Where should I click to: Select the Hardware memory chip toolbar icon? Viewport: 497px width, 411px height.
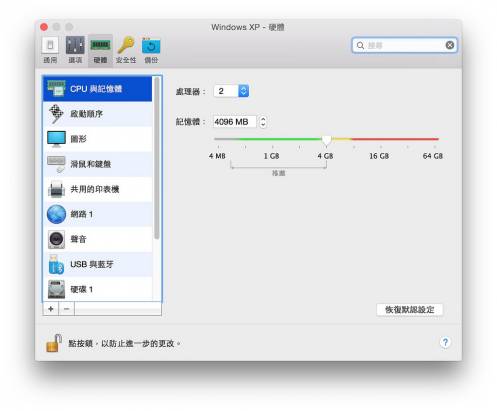coord(100,50)
